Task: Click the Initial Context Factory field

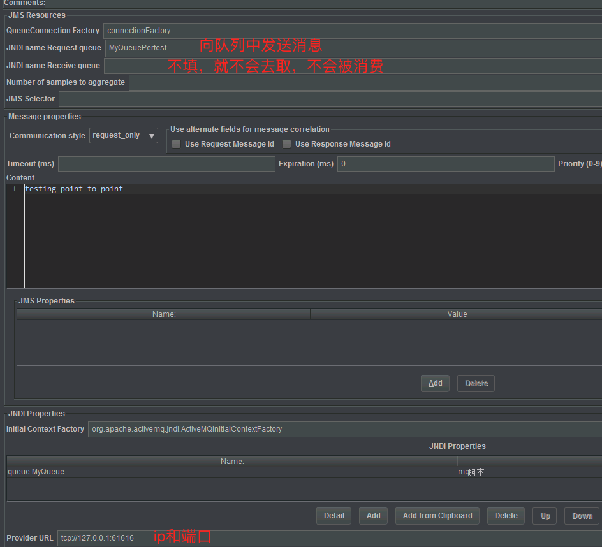Action: [x=340, y=429]
